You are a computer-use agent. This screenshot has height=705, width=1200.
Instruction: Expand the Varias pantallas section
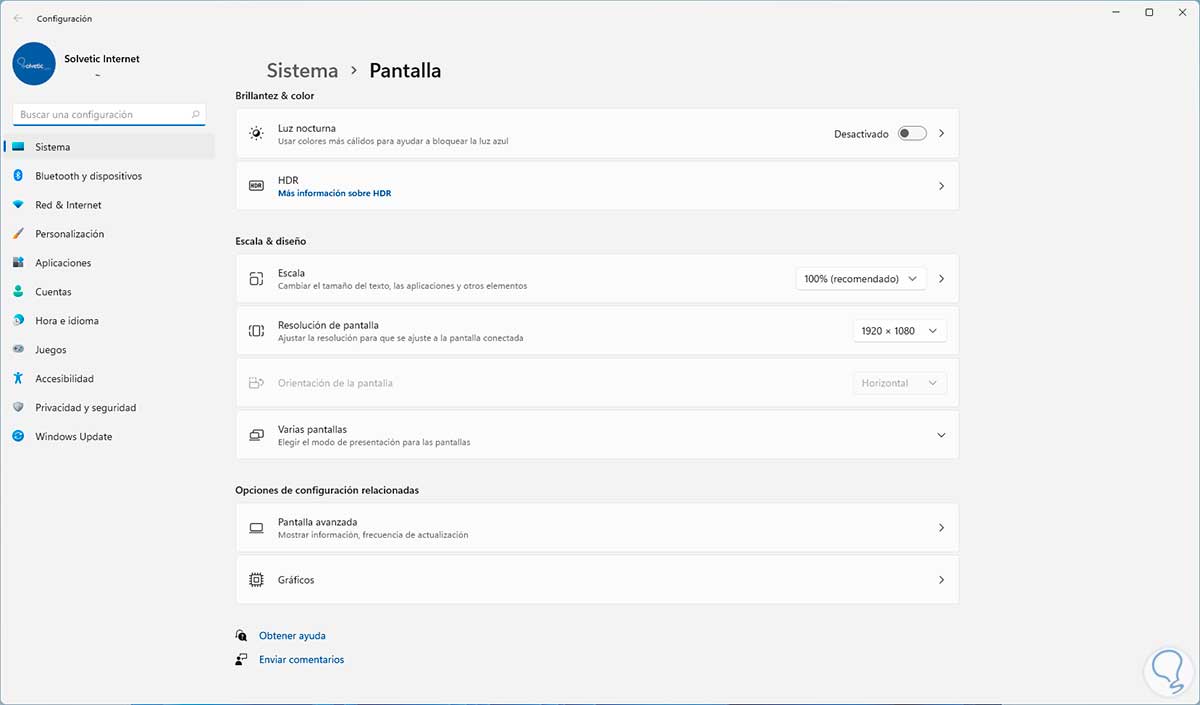tap(940, 435)
